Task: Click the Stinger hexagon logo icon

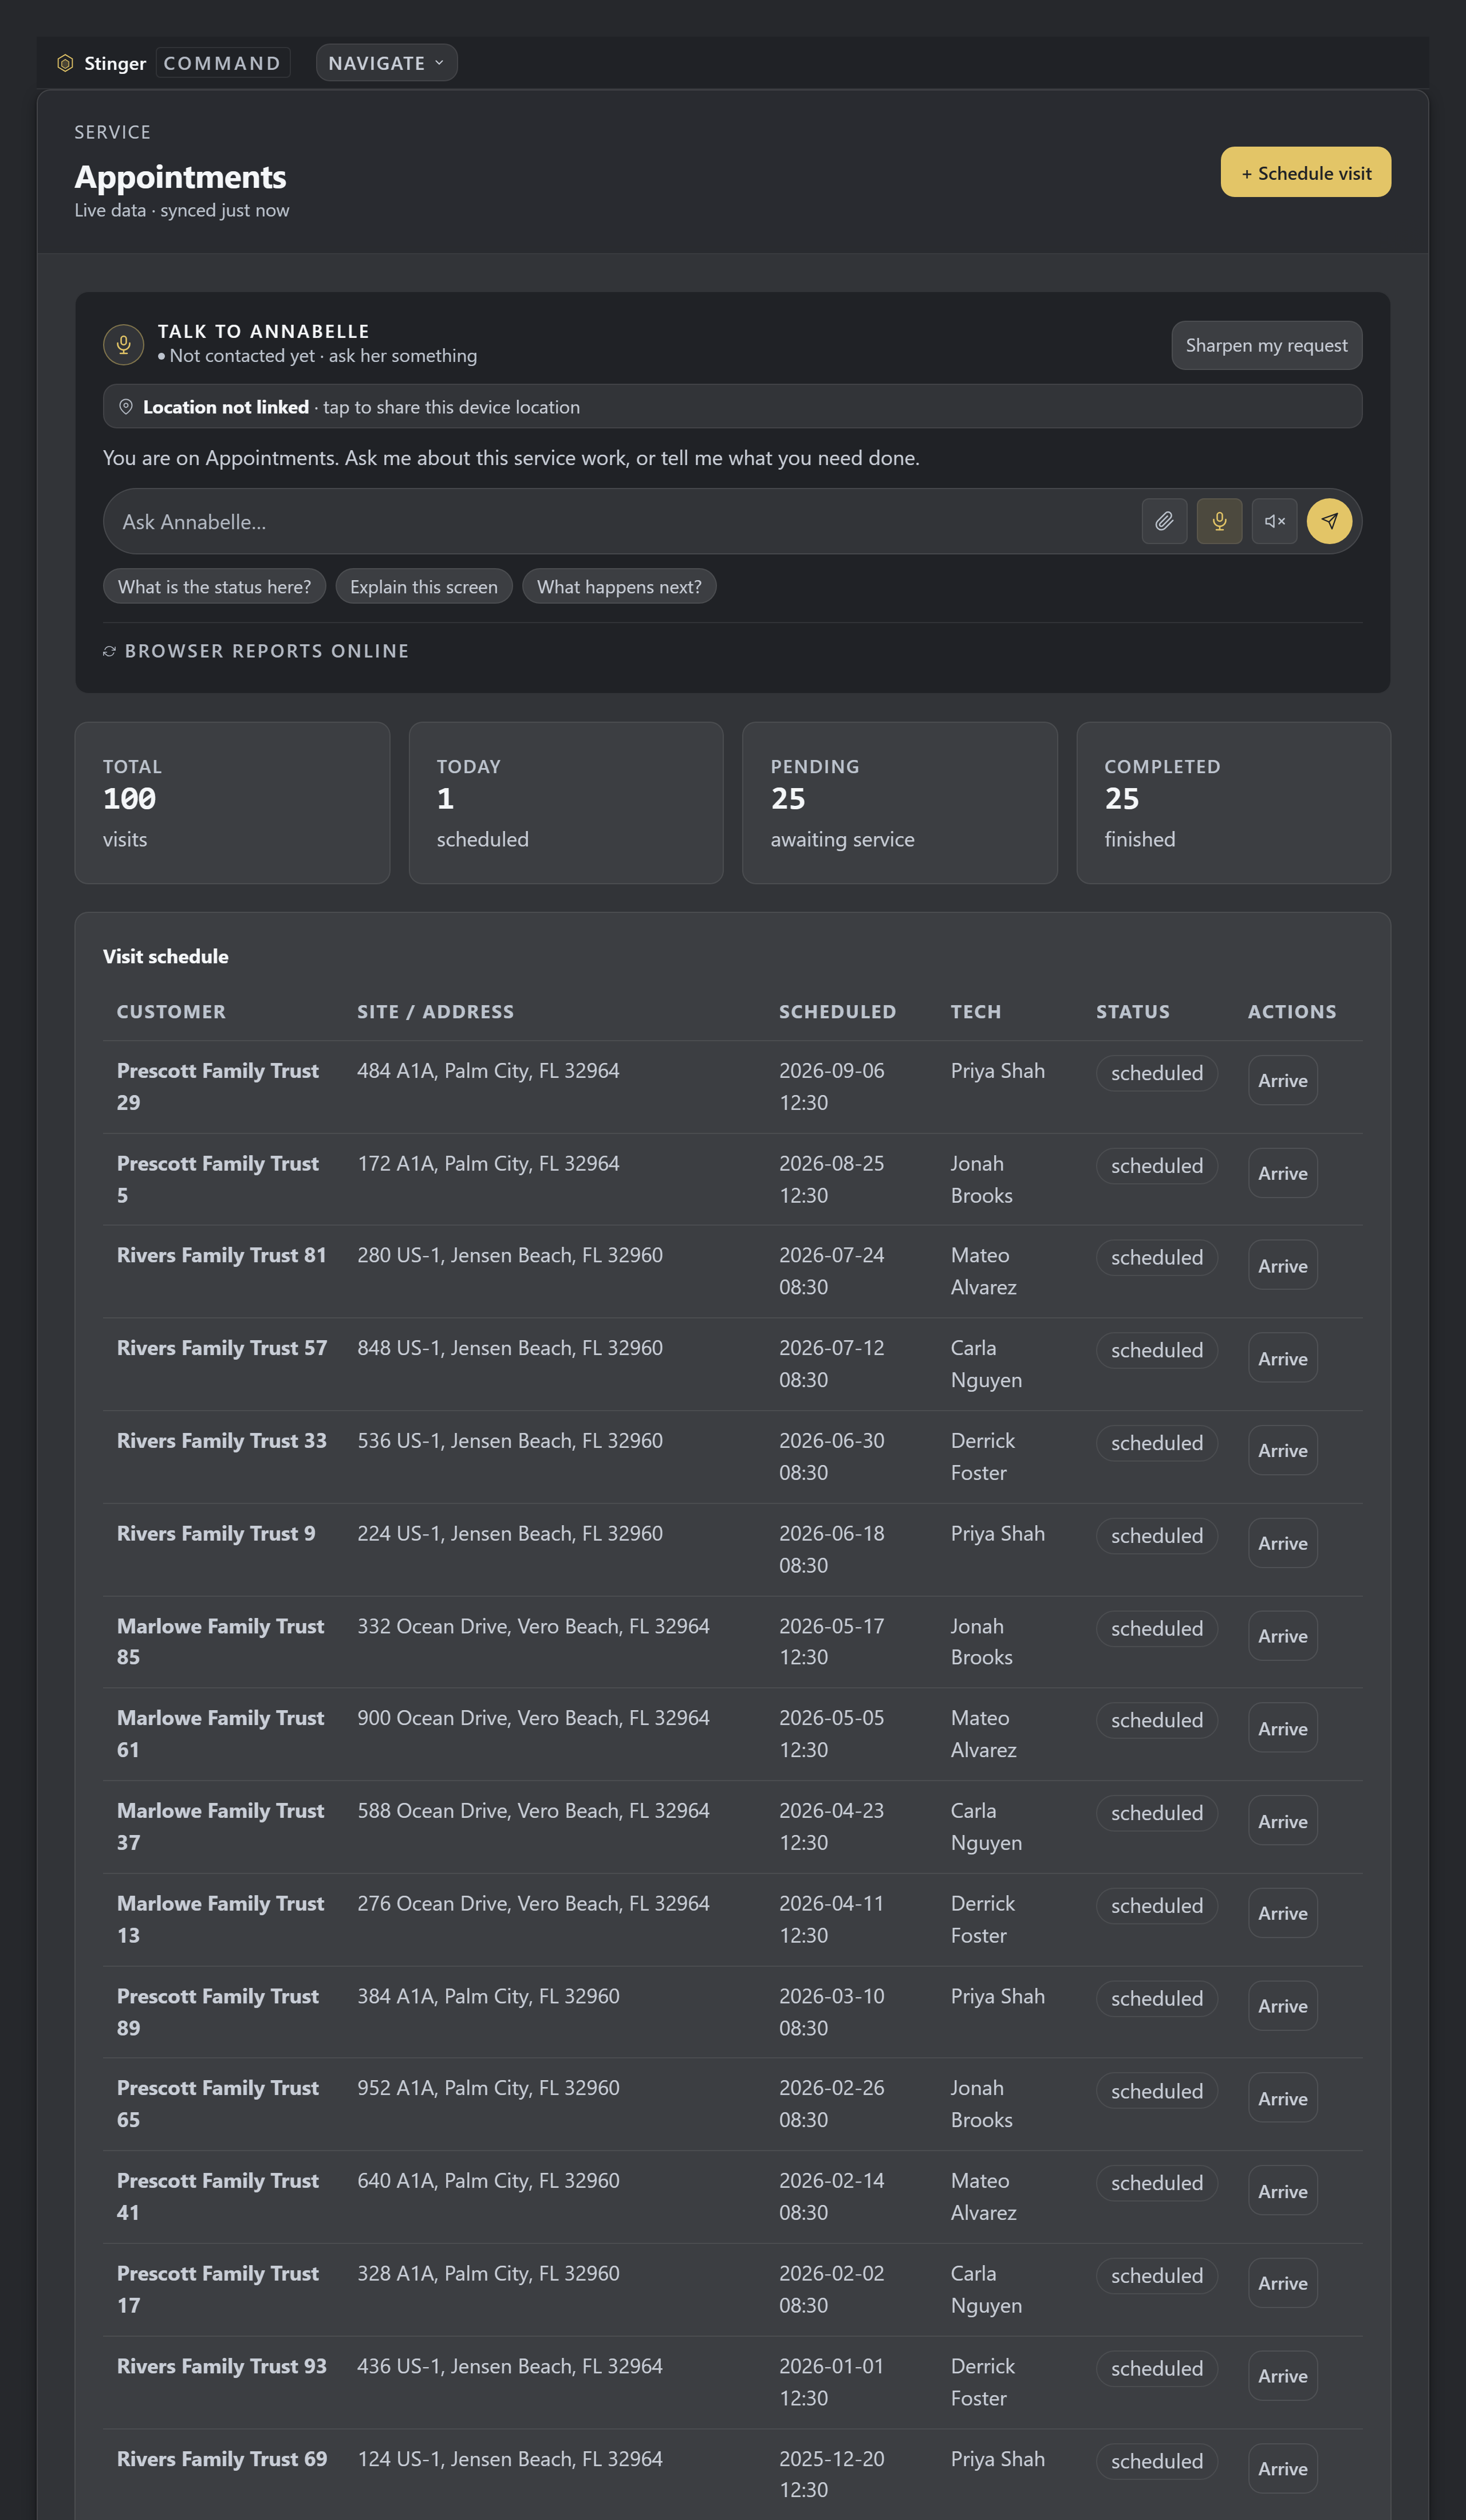Action: click(65, 63)
